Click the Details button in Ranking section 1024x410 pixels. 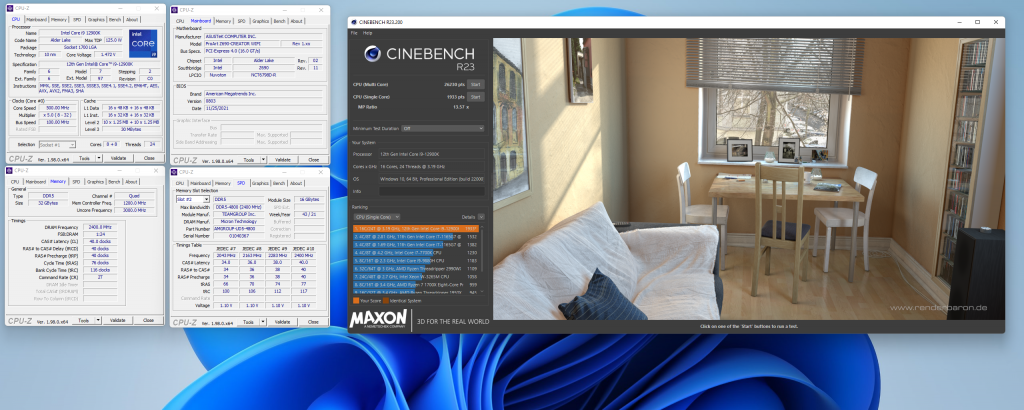467,216
